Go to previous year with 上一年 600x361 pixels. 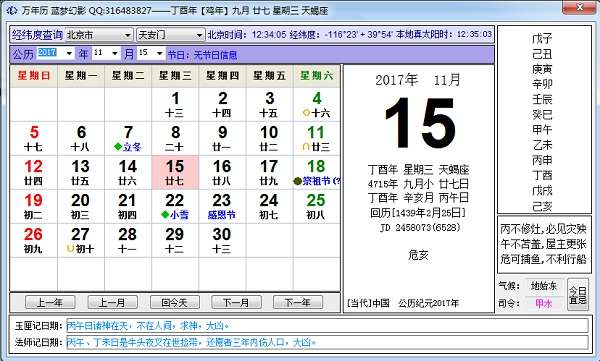coord(50,302)
